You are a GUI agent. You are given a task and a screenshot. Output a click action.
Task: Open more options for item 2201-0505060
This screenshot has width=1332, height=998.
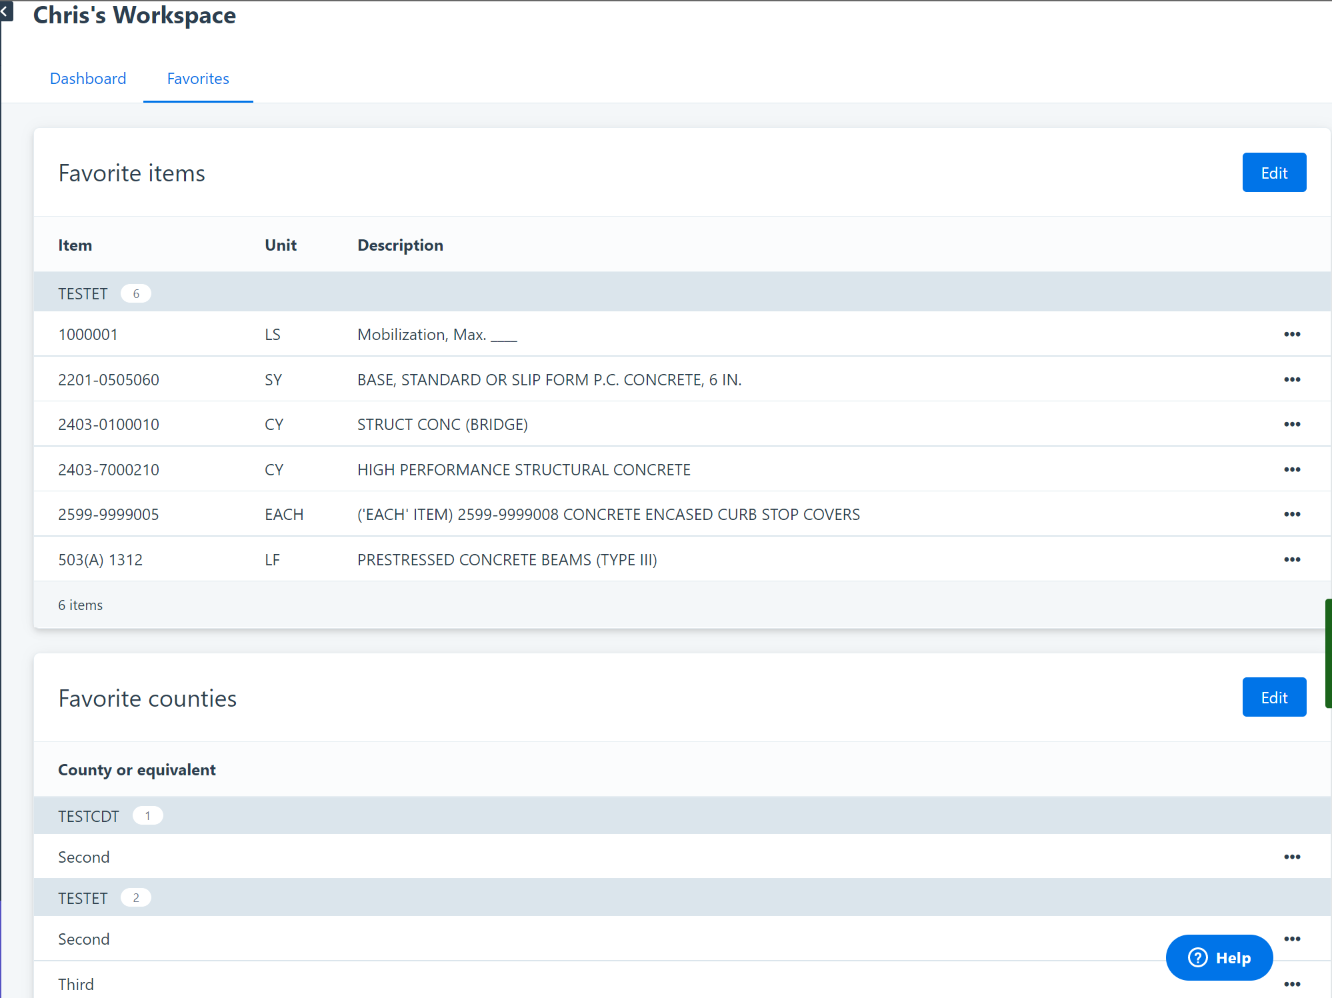(x=1292, y=379)
